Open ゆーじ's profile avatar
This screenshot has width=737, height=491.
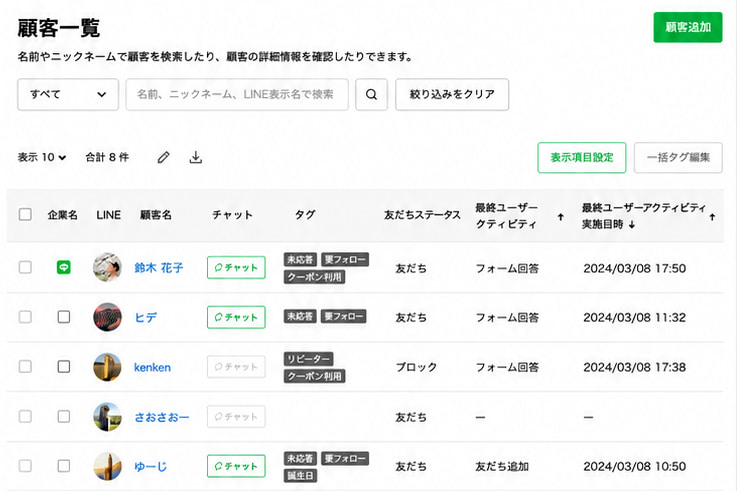(x=108, y=466)
